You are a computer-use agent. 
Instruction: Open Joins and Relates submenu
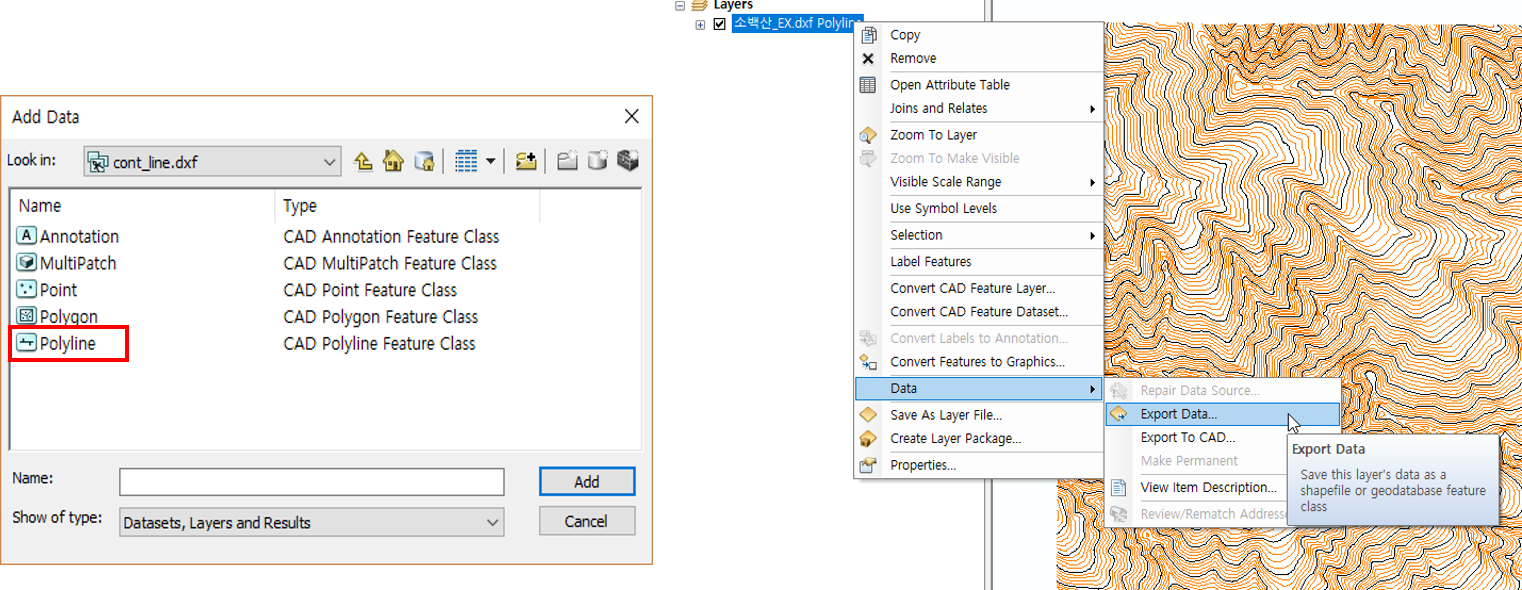978,108
